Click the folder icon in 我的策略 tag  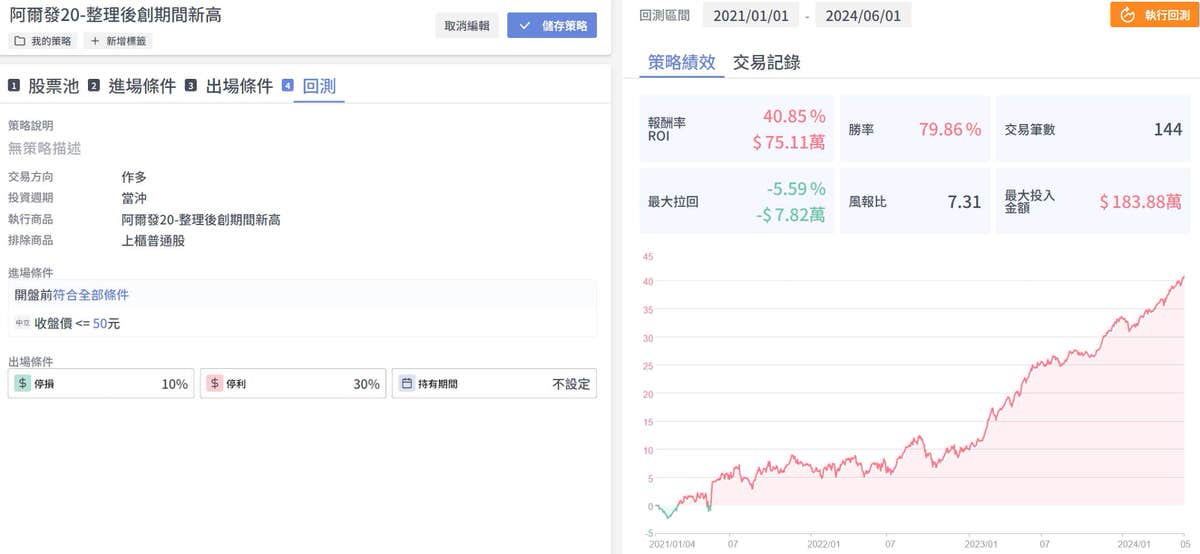[x=20, y=41]
